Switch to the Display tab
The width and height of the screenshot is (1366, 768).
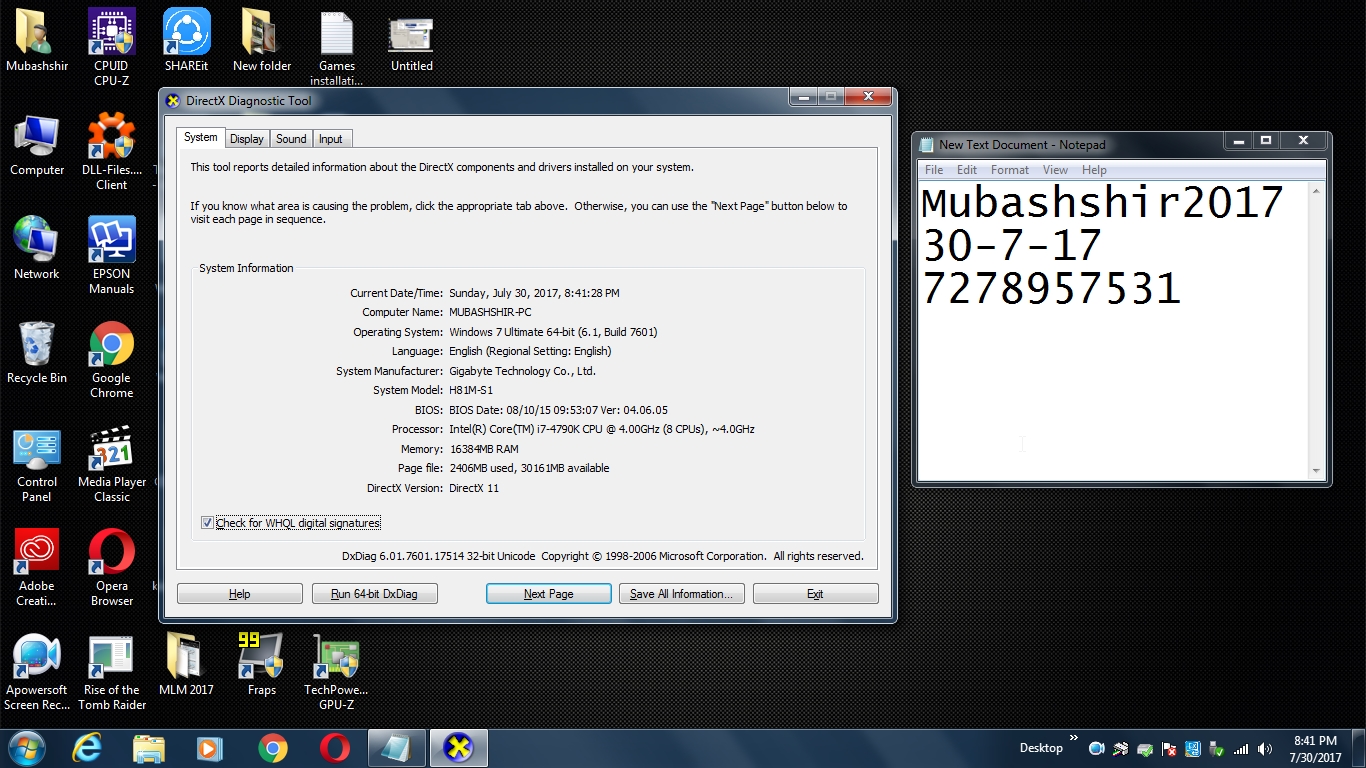coord(247,139)
